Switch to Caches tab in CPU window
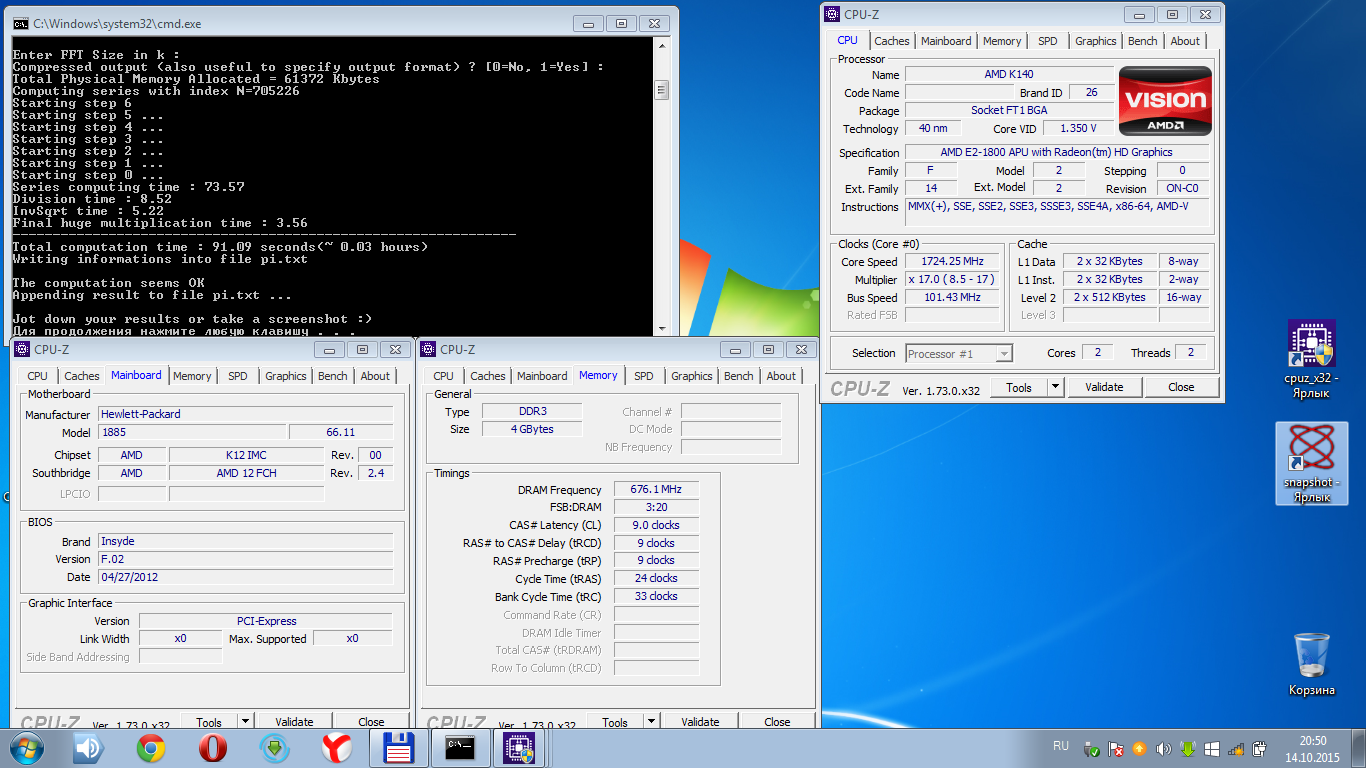1366x768 pixels. pos(892,41)
